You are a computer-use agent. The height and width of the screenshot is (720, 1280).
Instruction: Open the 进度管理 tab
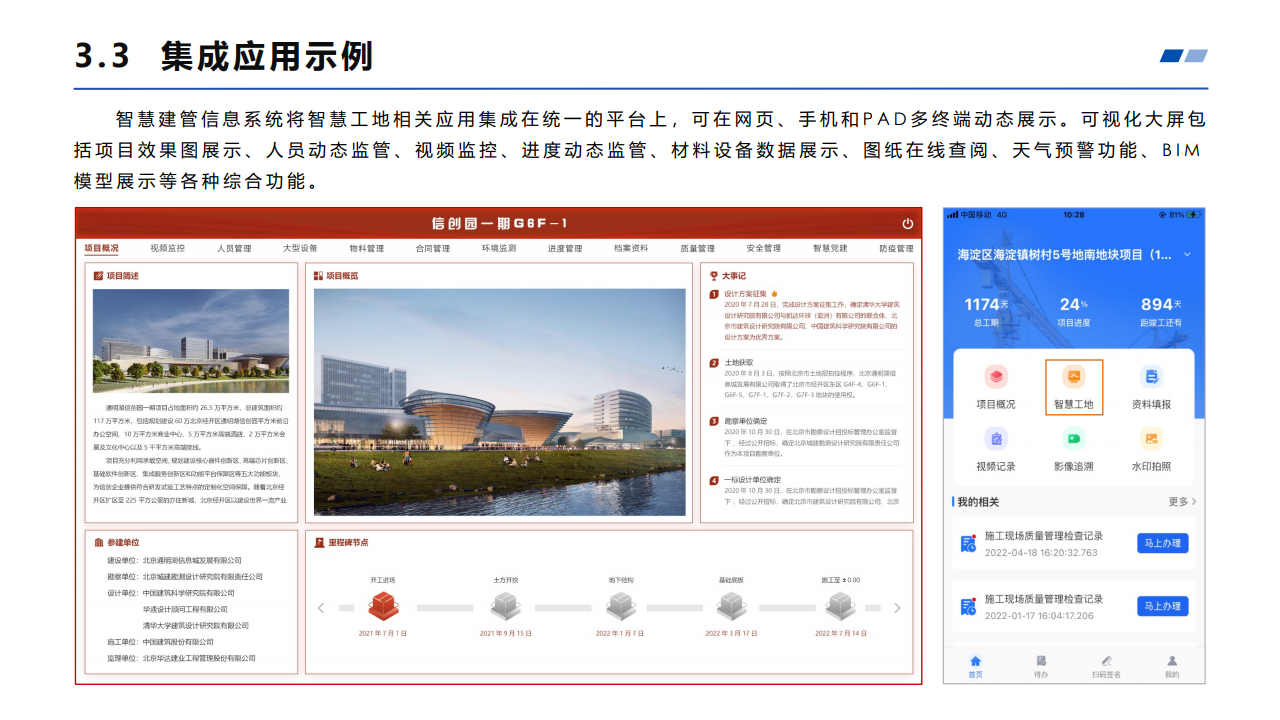point(565,248)
